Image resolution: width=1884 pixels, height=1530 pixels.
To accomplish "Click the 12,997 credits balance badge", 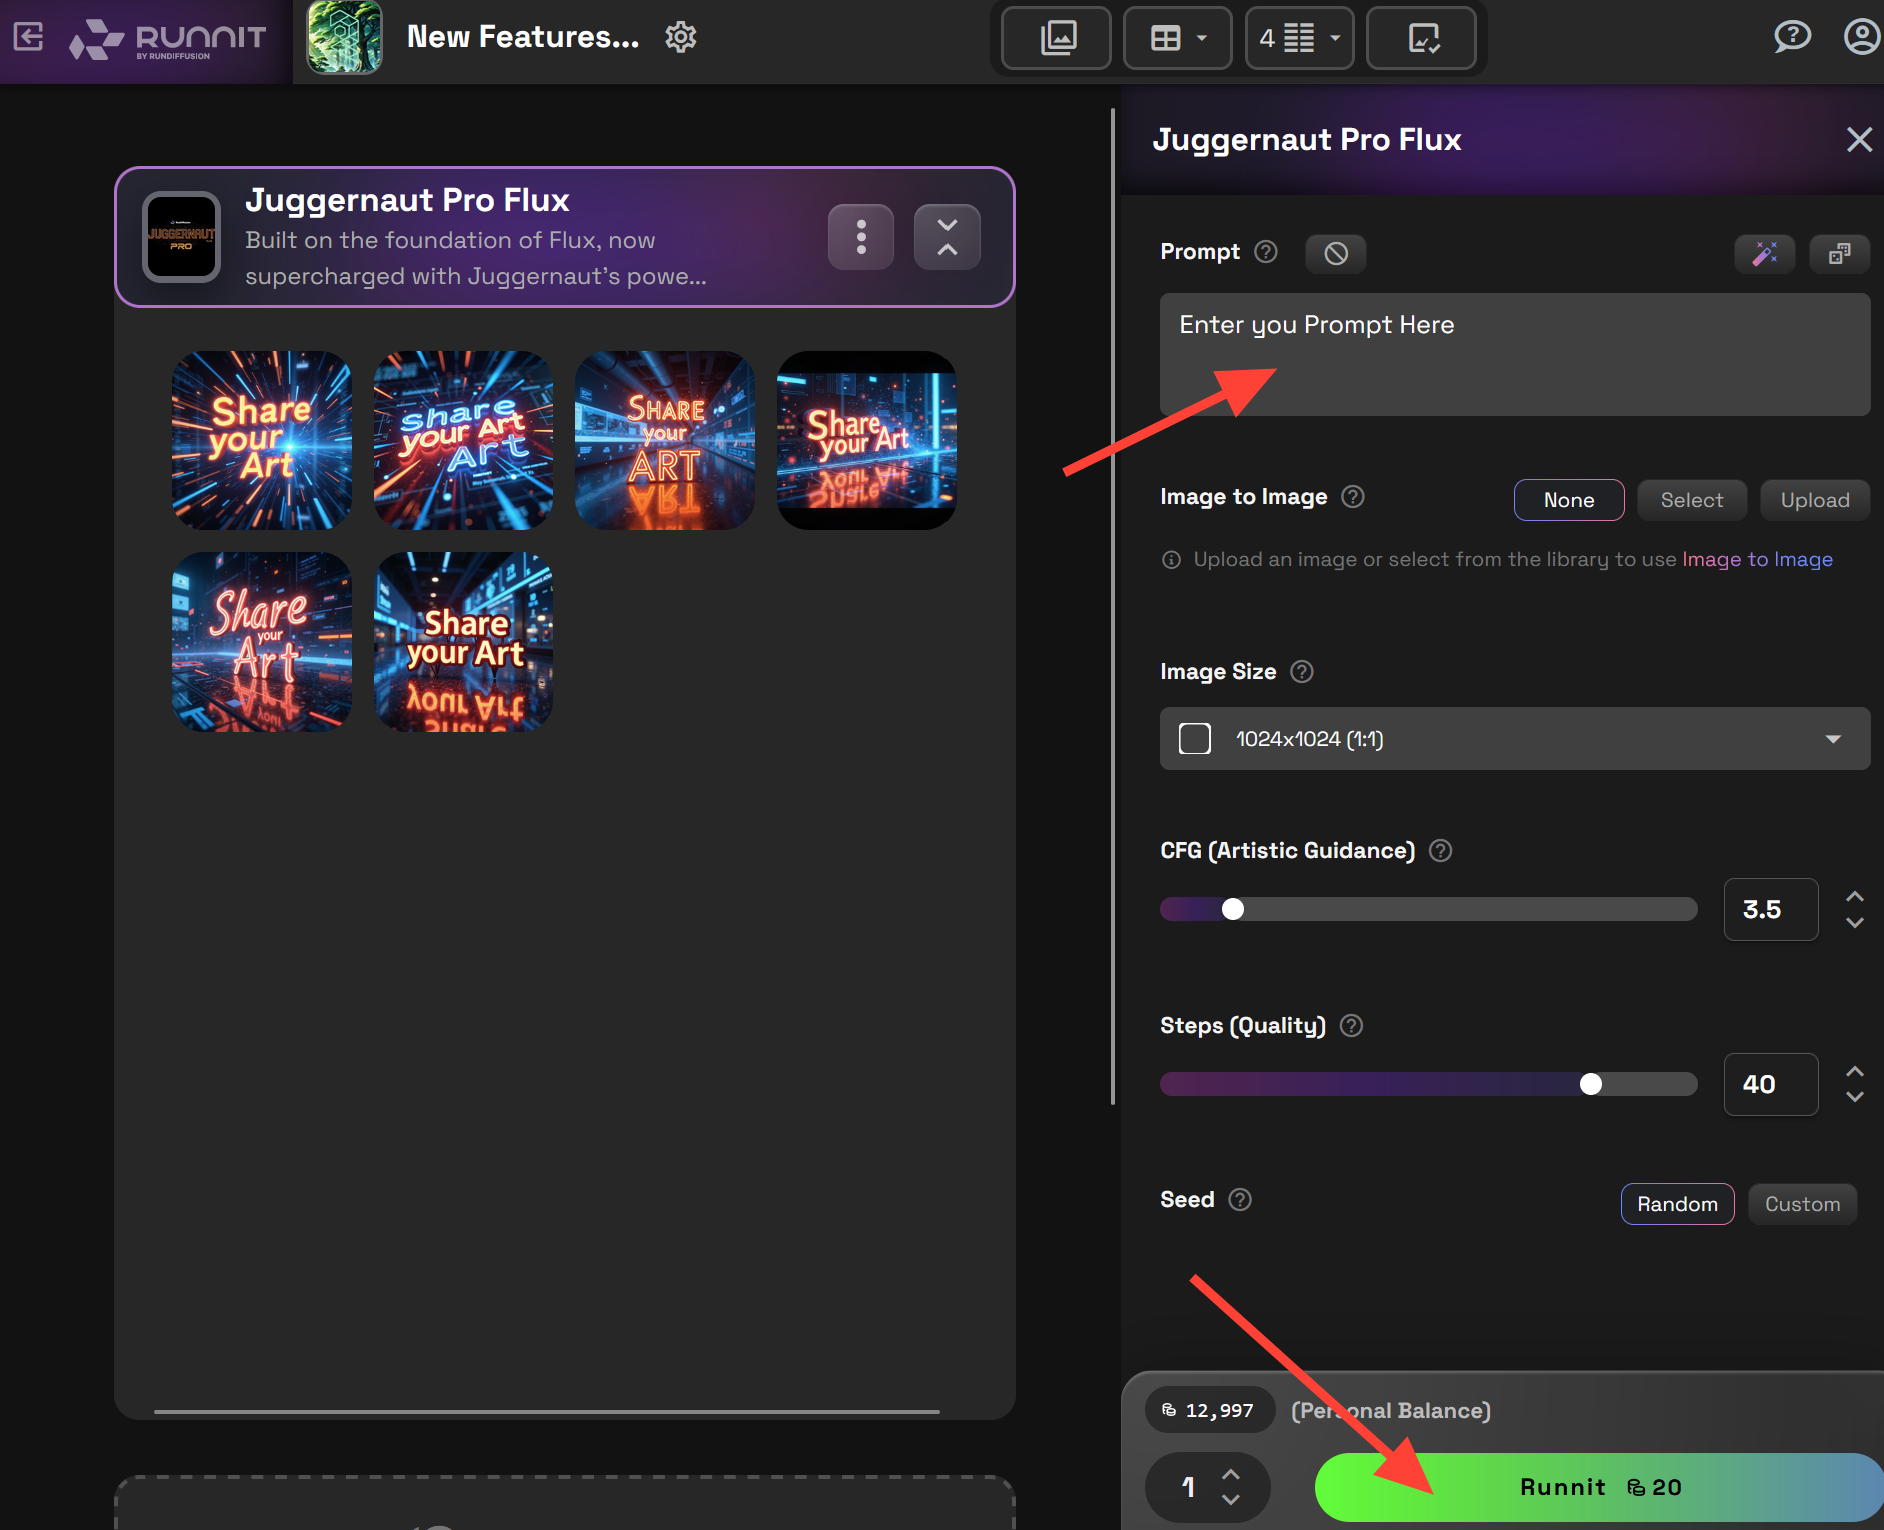I will pos(1210,1410).
